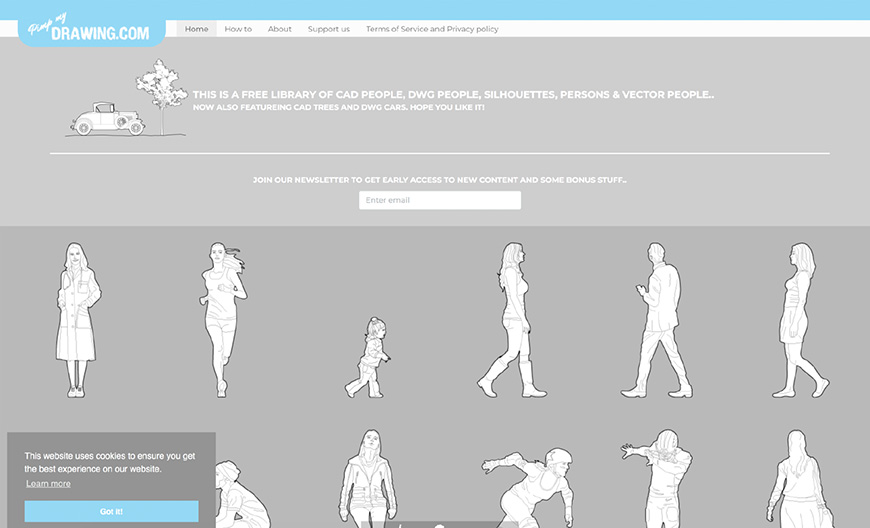This screenshot has width=870, height=528.
Task: Select the walking woman in tall boots
Action: (513, 320)
